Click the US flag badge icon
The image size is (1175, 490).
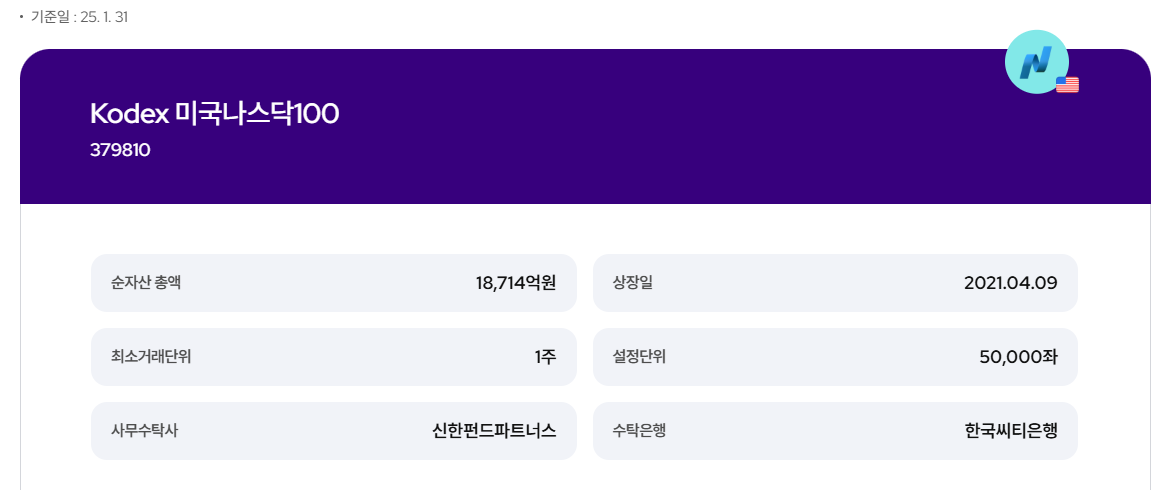pos(1067,85)
